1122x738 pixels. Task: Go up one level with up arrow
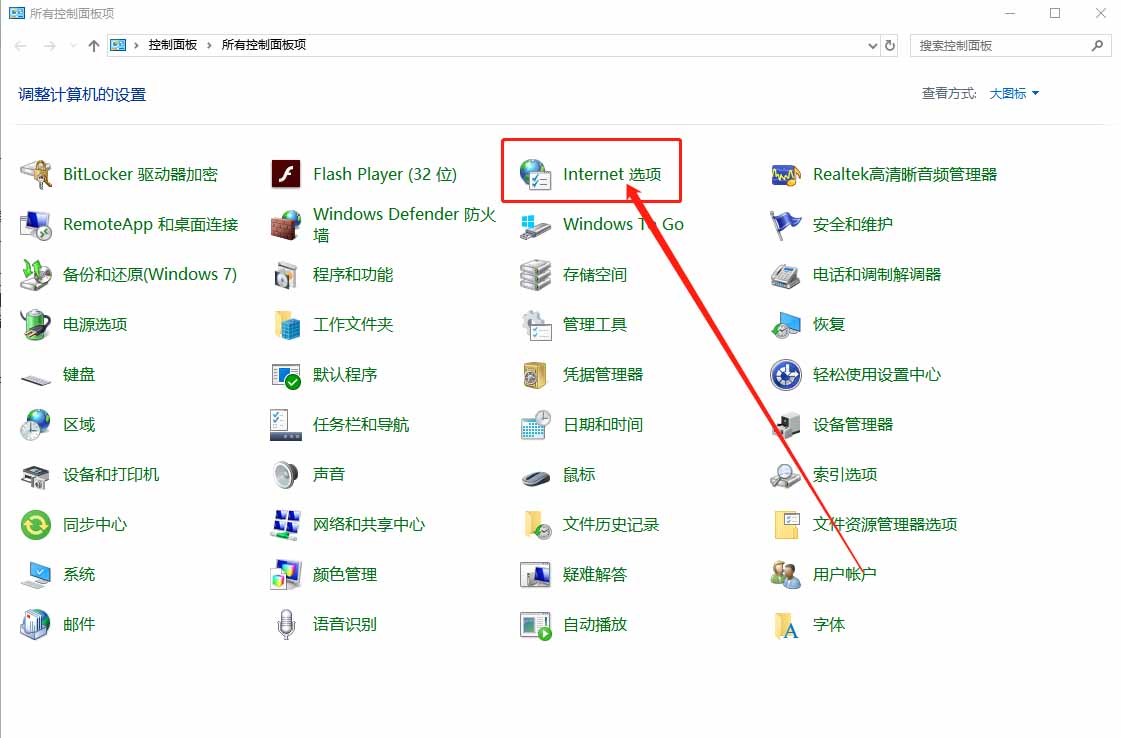[94, 46]
